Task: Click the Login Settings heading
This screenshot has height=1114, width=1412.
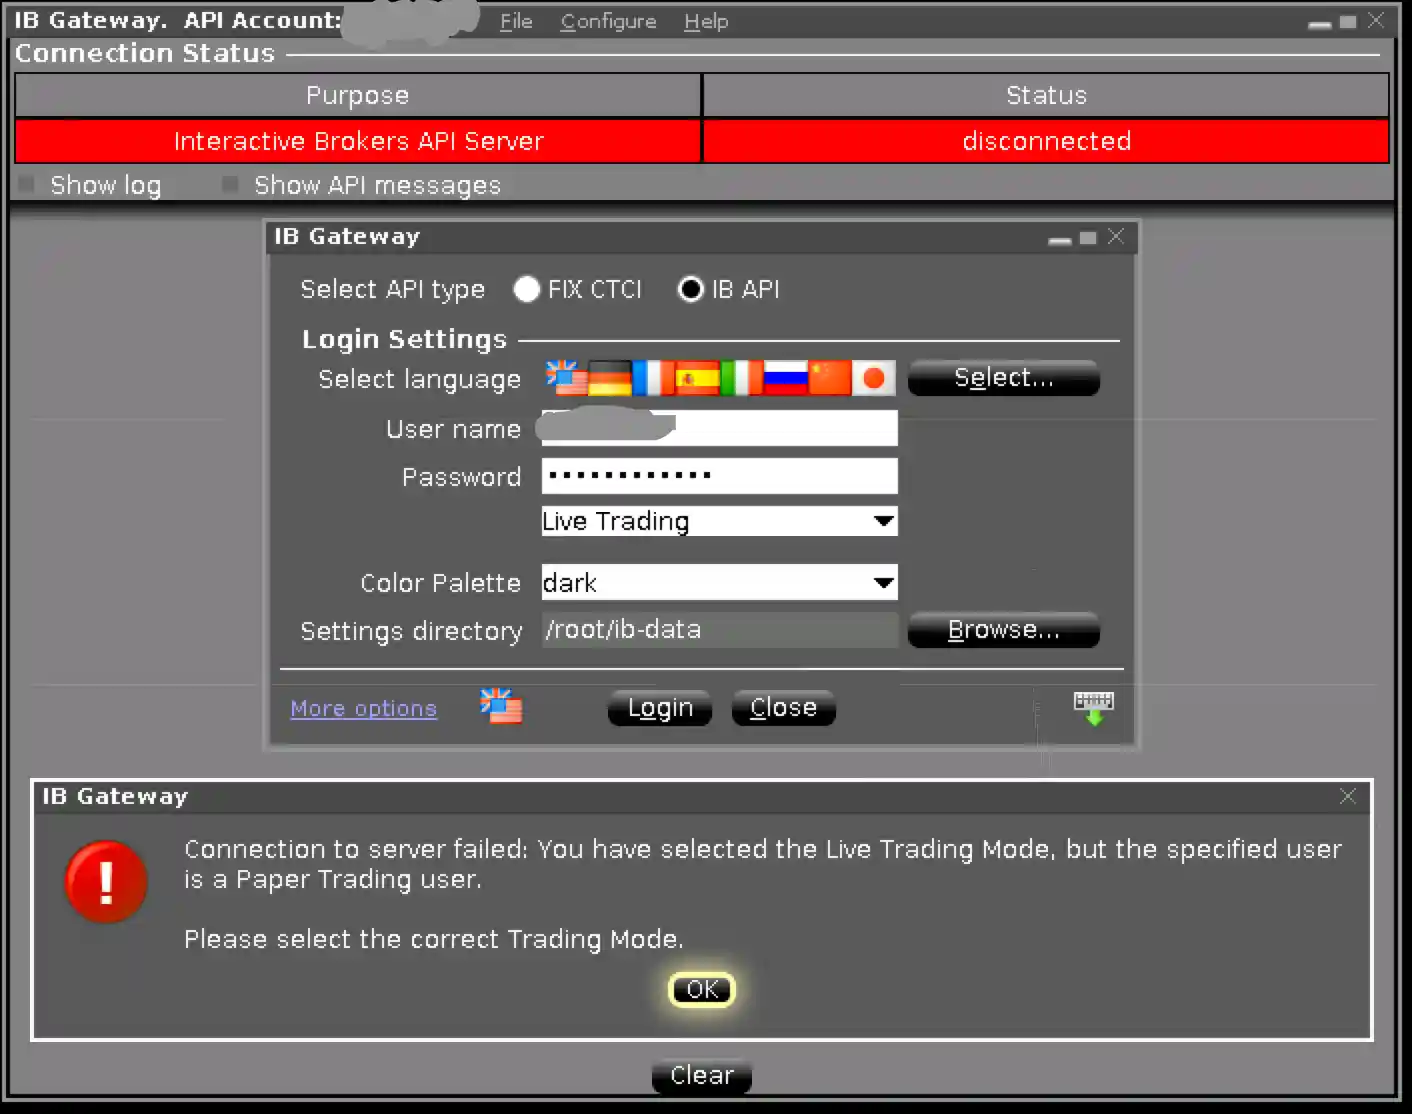Action: 404,339
